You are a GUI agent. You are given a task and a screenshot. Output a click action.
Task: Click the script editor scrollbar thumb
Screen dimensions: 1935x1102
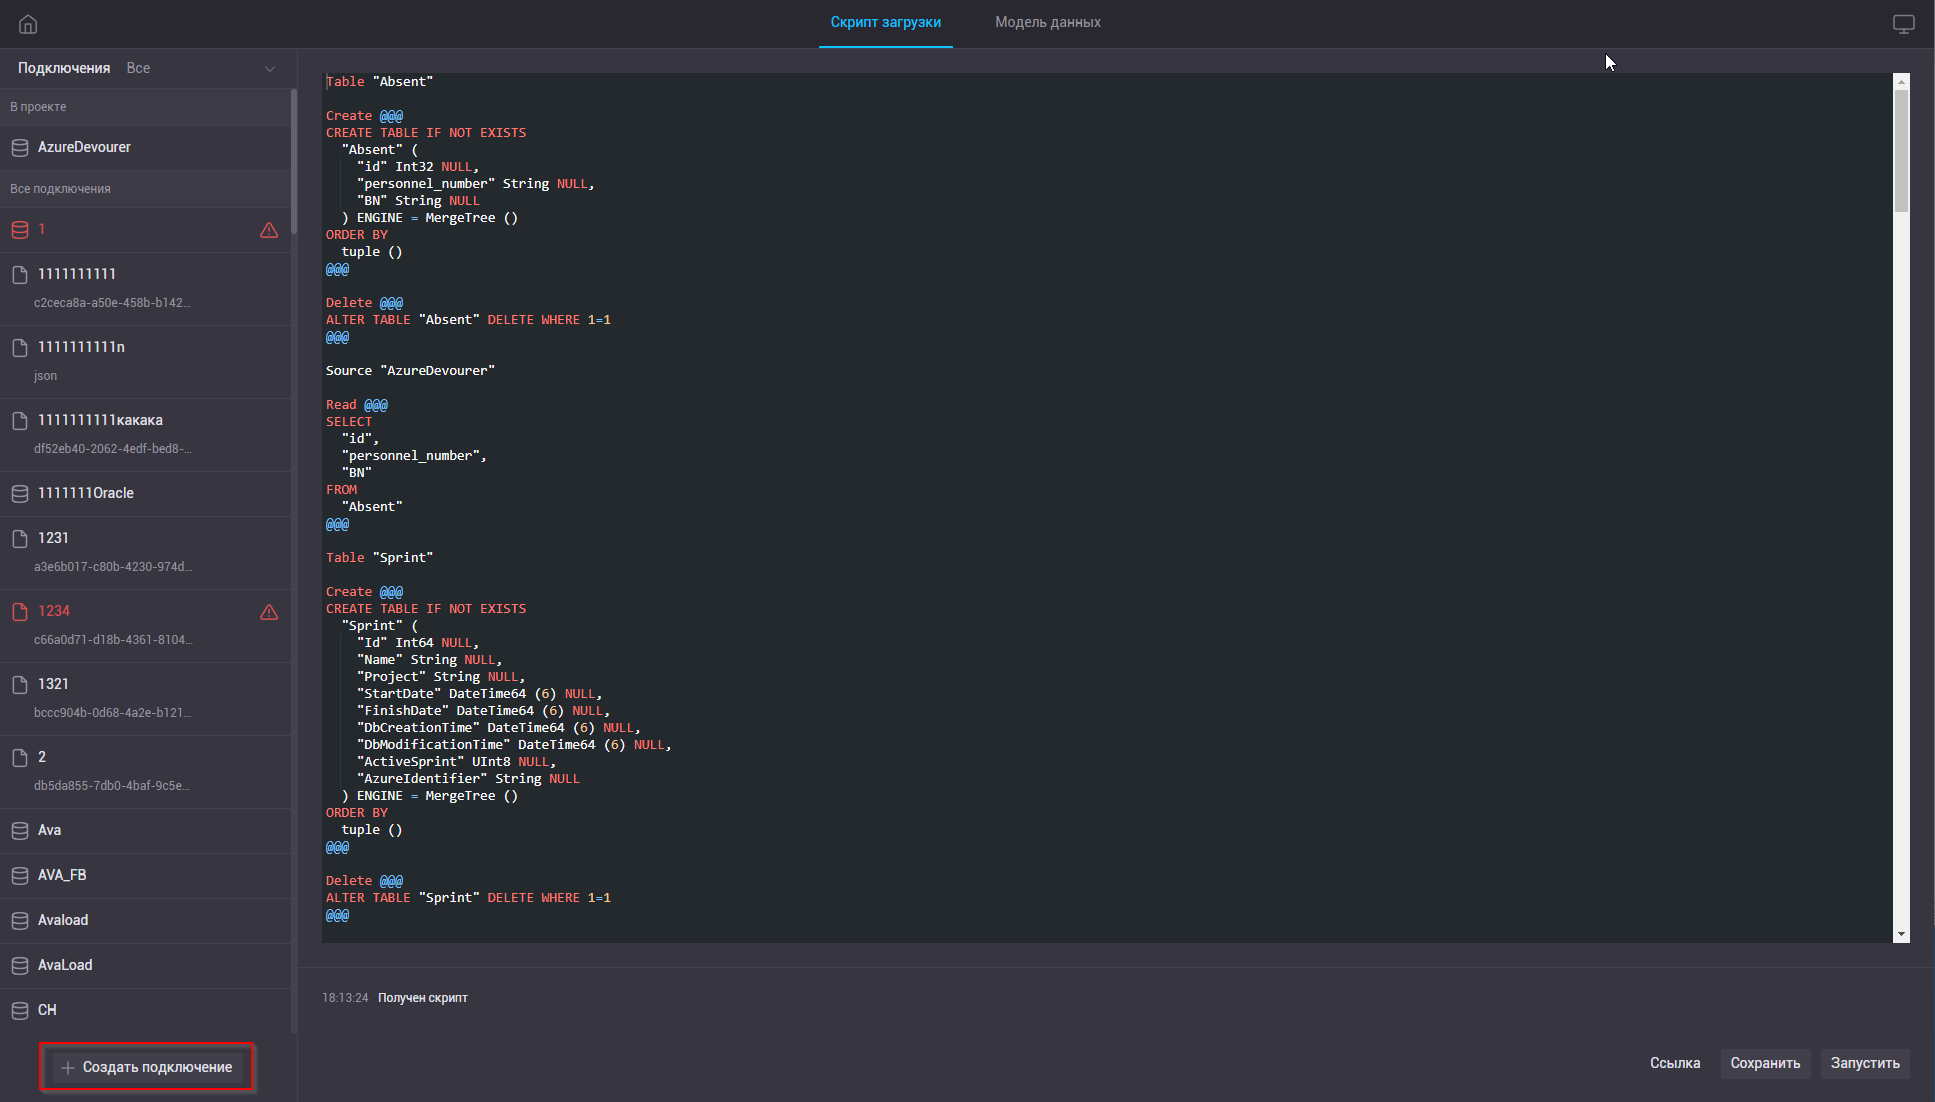point(1901,151)
